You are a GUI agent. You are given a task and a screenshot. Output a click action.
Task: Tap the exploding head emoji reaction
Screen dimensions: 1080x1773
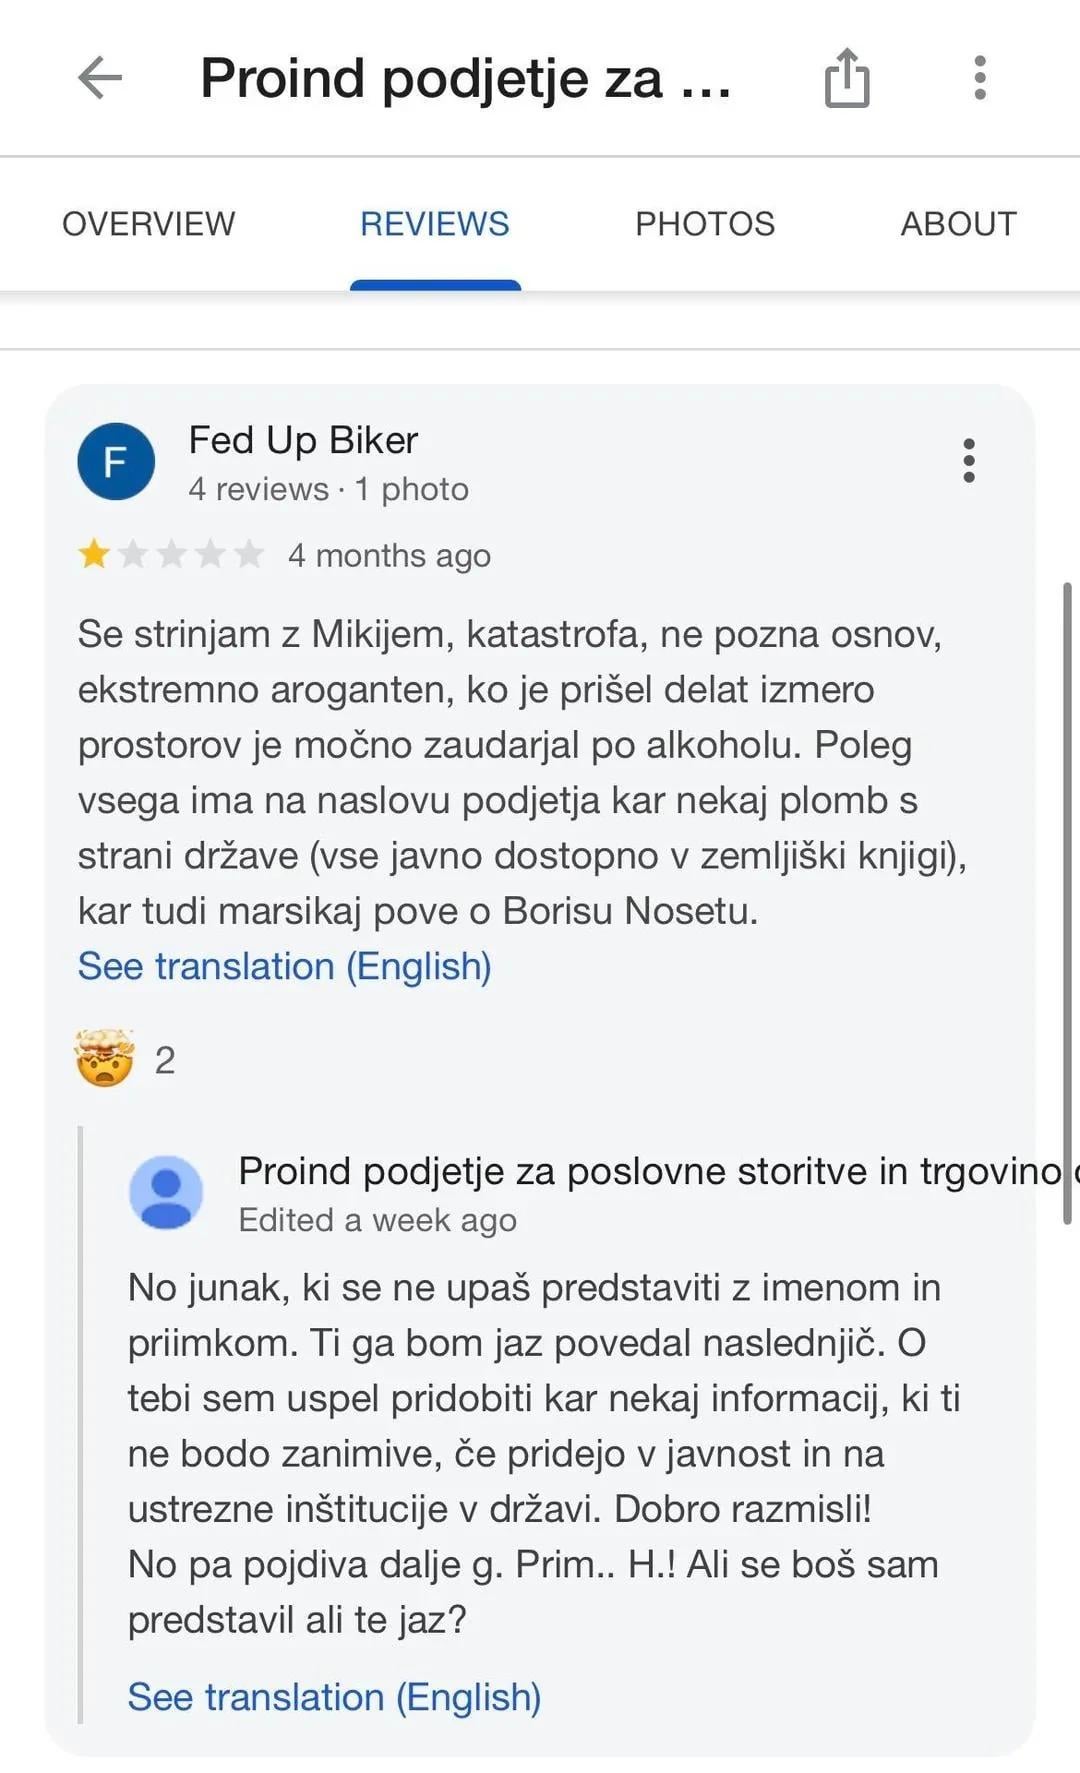point(104,1058)
